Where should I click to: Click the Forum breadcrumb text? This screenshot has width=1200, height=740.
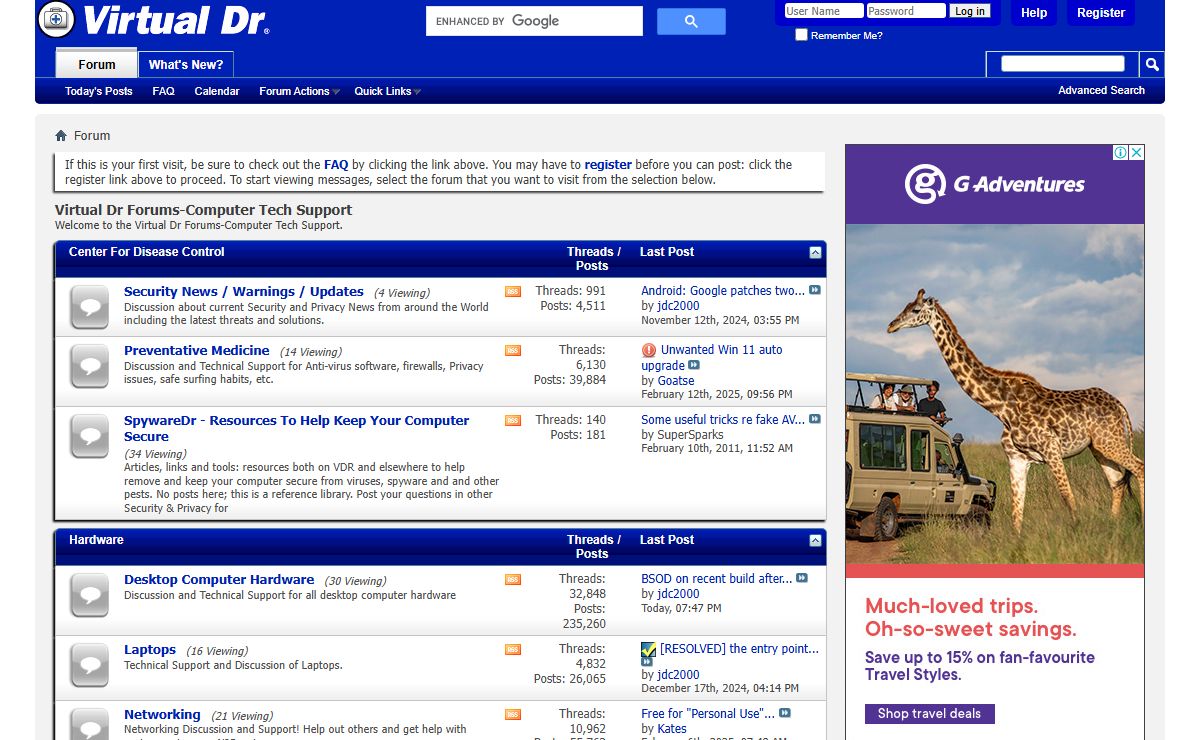pos(92,136)
